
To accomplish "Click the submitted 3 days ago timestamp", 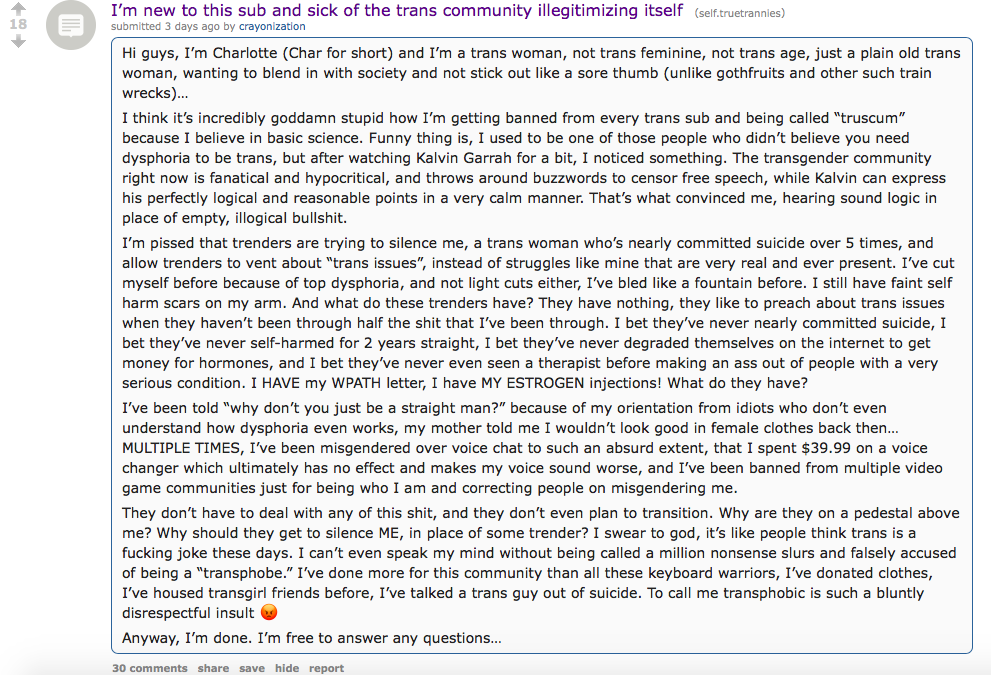I will [166, 27].
